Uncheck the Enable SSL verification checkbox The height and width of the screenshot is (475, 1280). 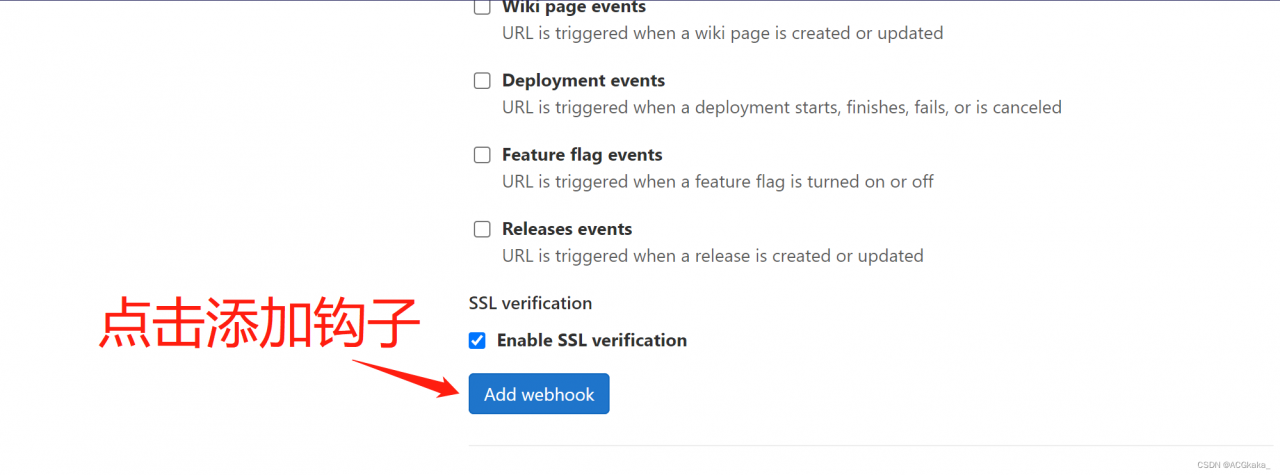tap(478, 341)
